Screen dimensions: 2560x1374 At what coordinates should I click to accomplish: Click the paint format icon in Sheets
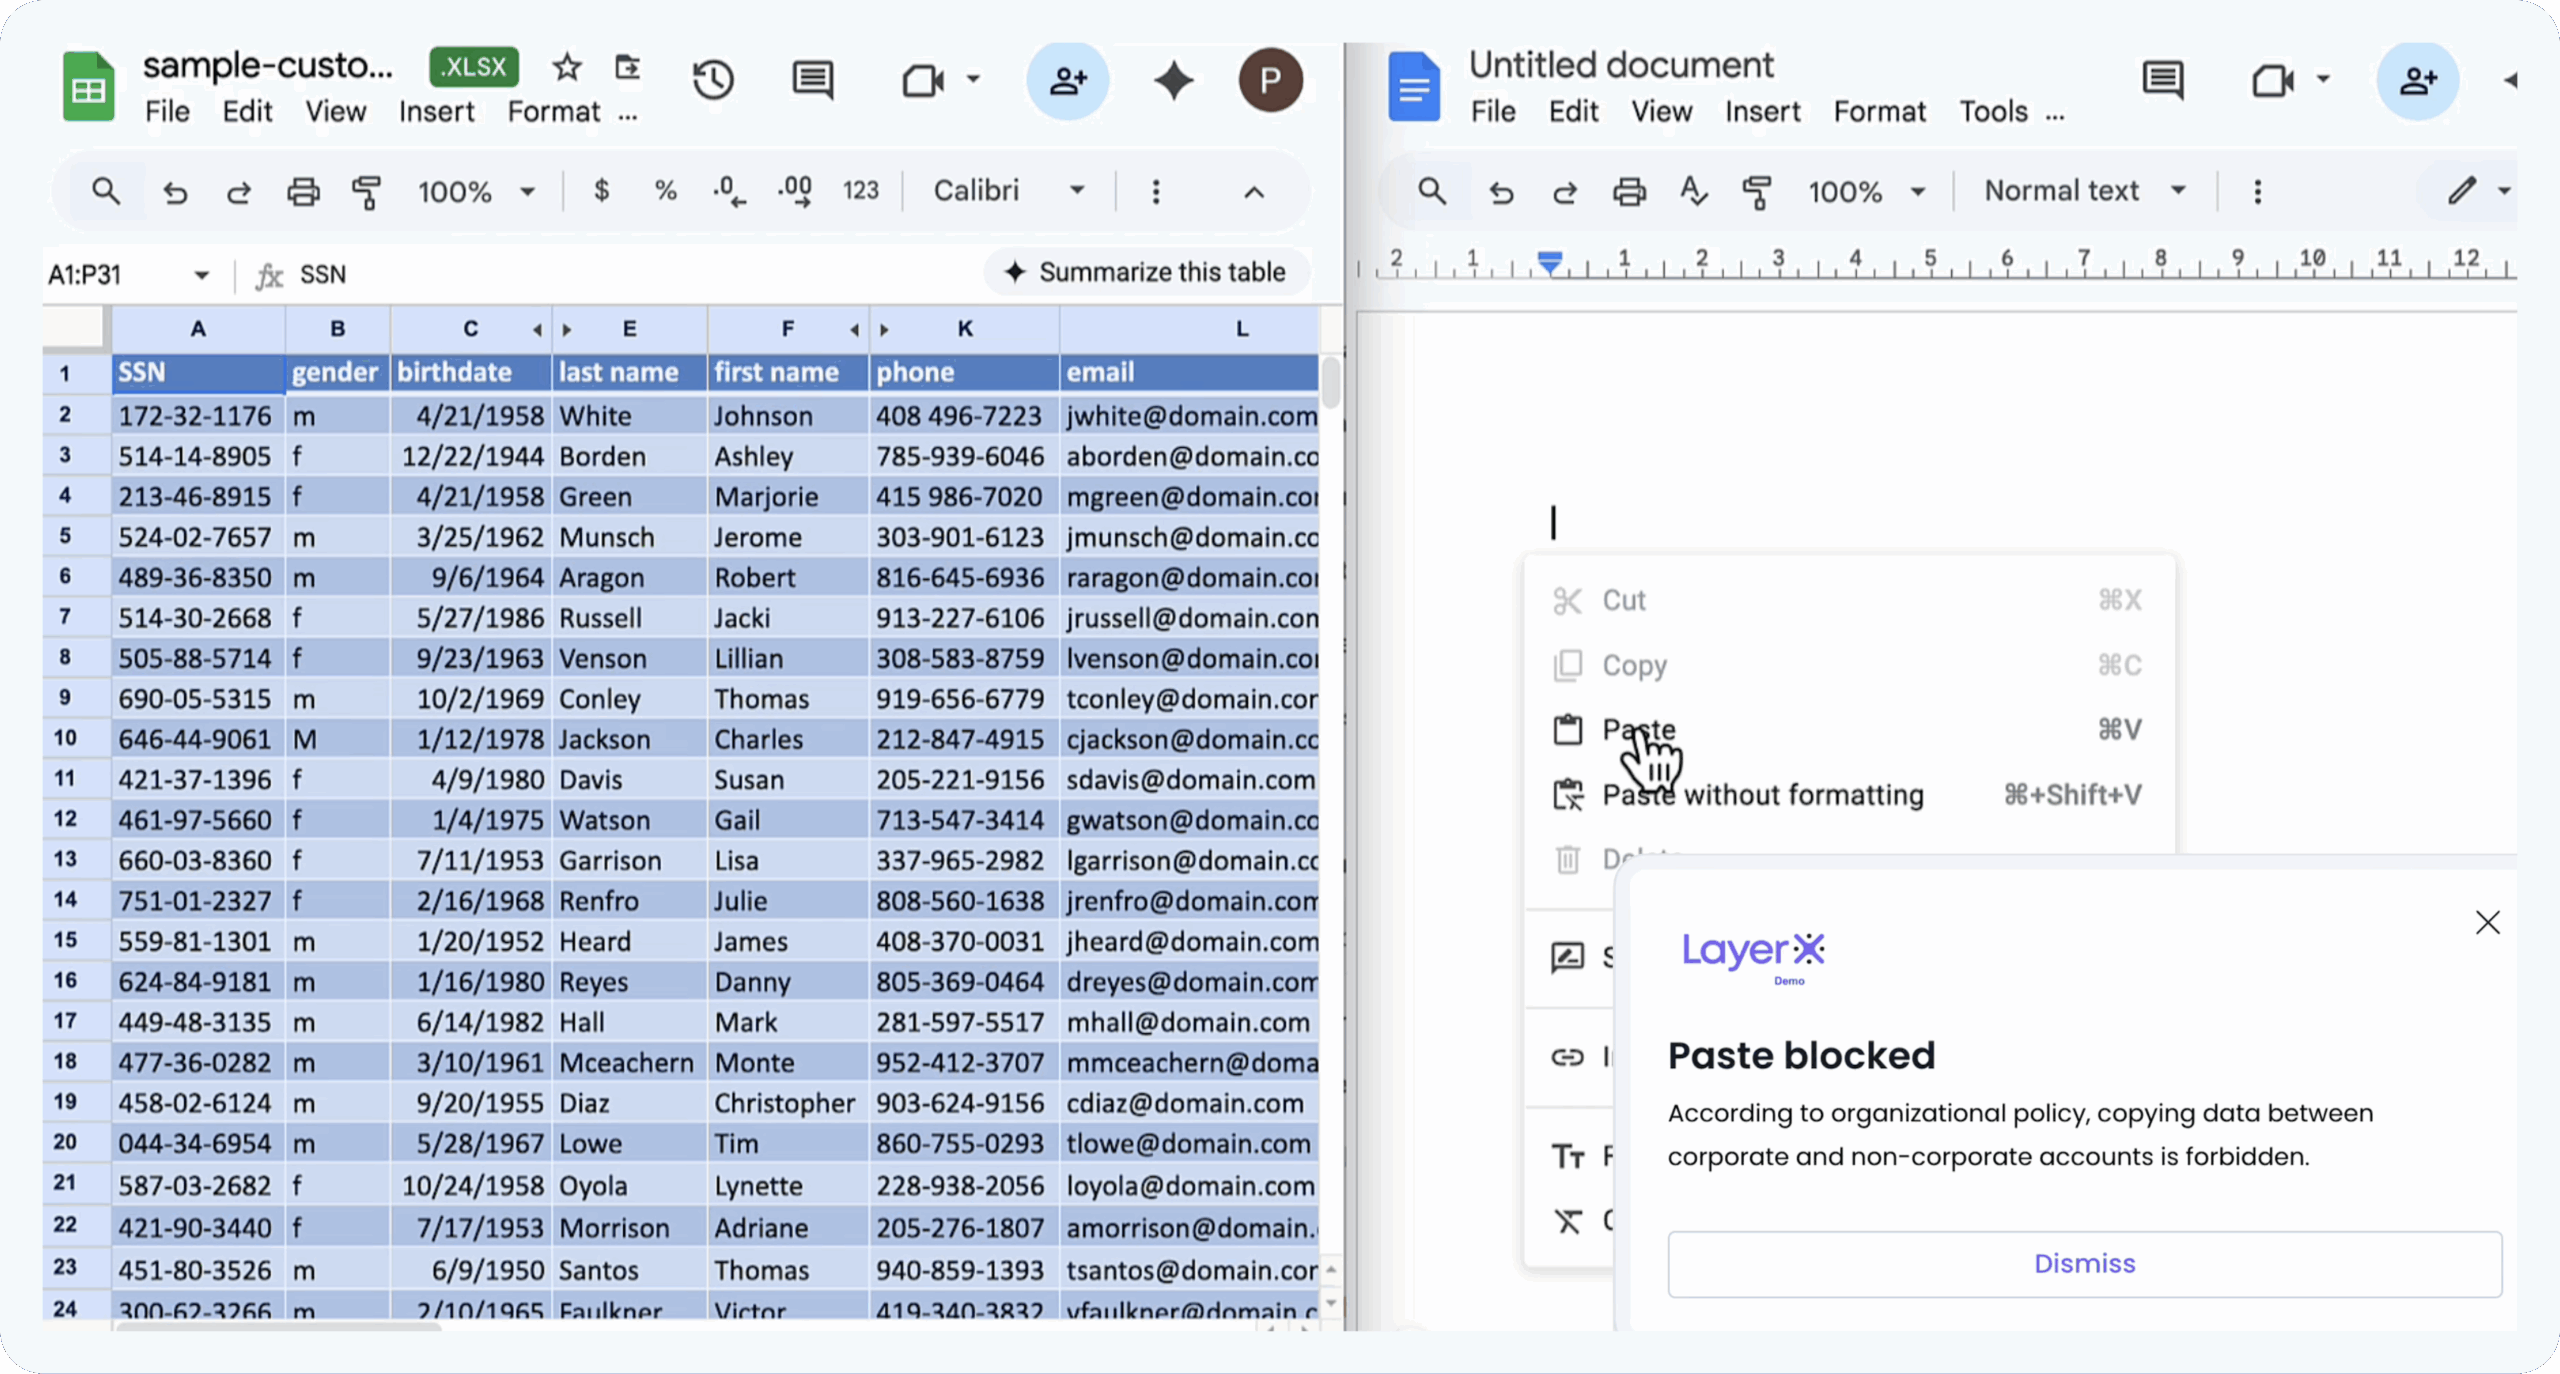pos(367,191)
